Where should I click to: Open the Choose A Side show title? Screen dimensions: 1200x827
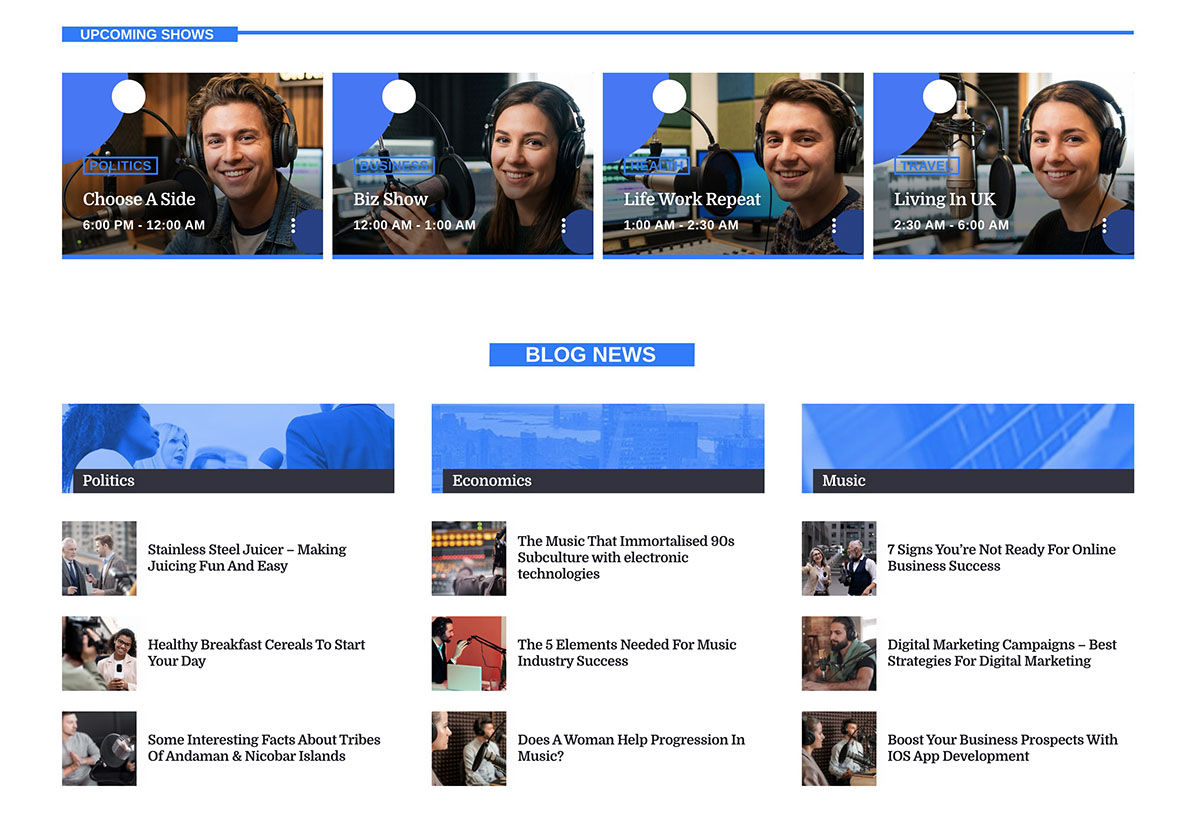click(139, 199)
